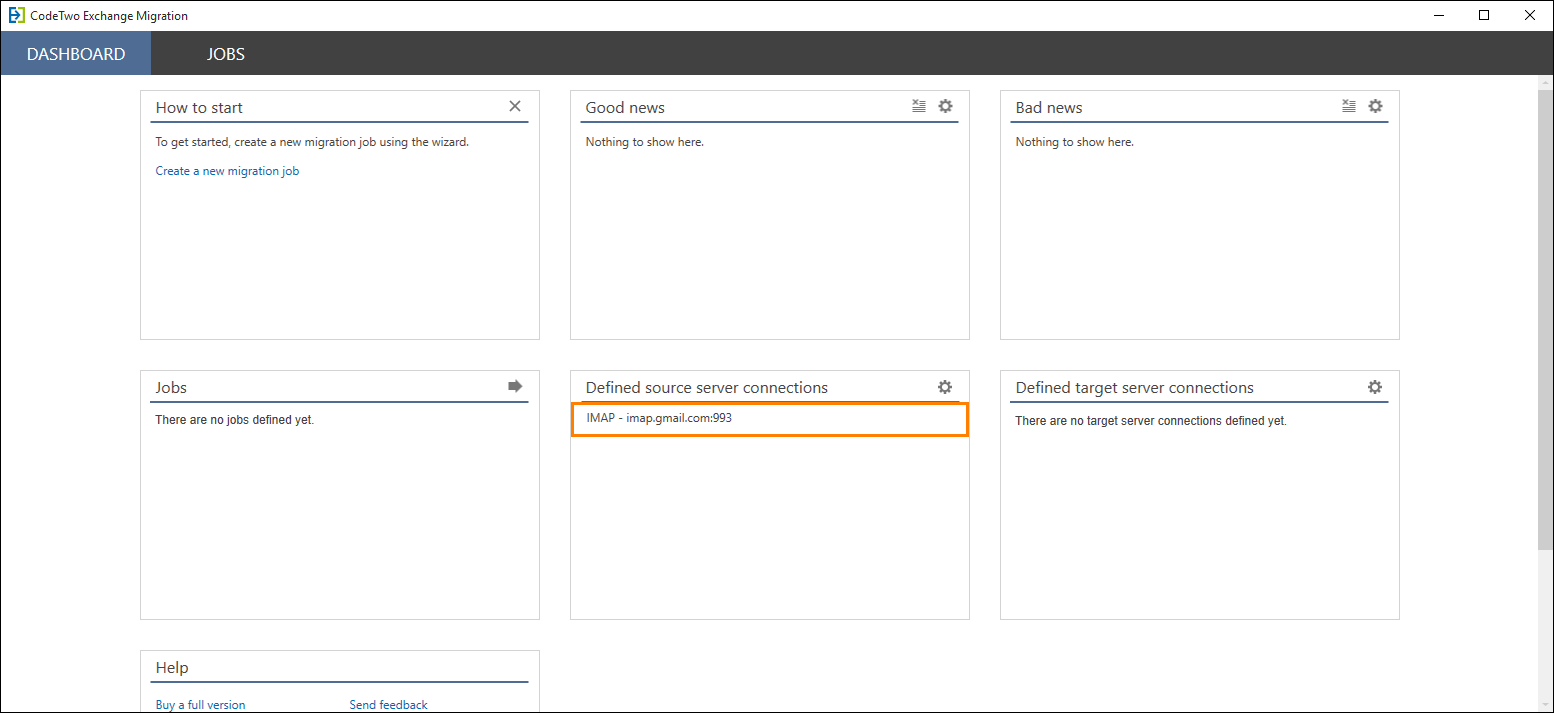Clear the Bad news list
The image size is (1554, 713).
[1349, 106]
